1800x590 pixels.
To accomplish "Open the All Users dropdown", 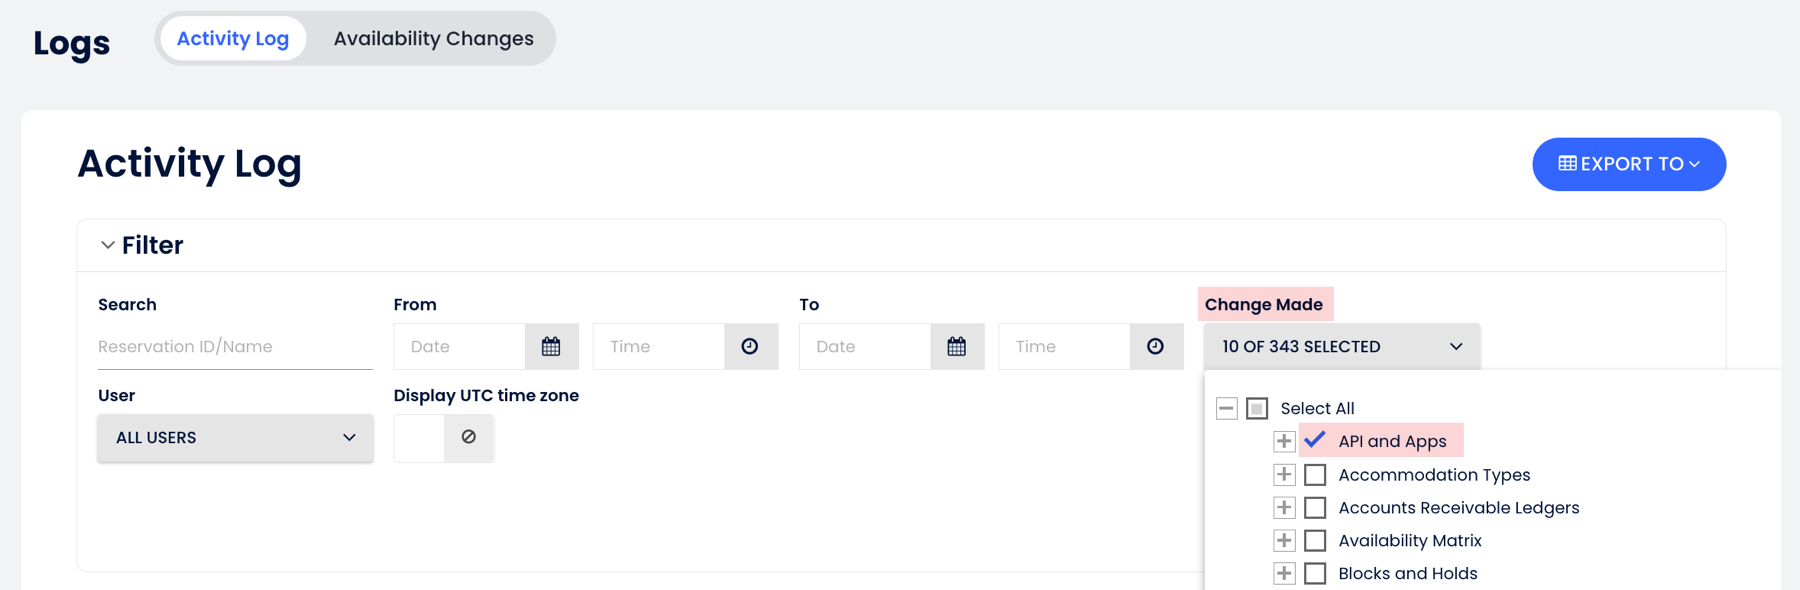I will [x=235, y=438].
